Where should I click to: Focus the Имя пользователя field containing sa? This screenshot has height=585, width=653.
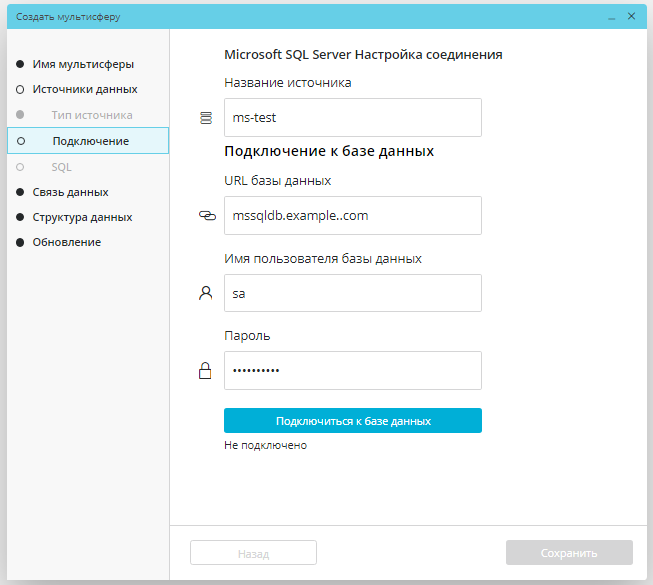coord(353,293)
